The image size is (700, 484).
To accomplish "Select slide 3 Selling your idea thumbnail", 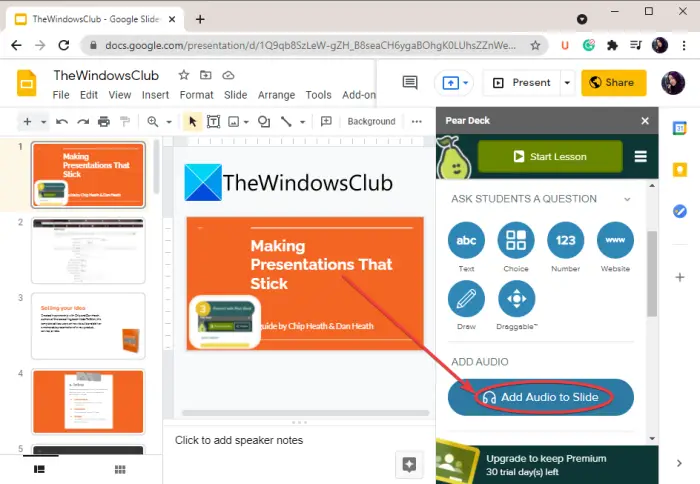I will pos(88,326).
